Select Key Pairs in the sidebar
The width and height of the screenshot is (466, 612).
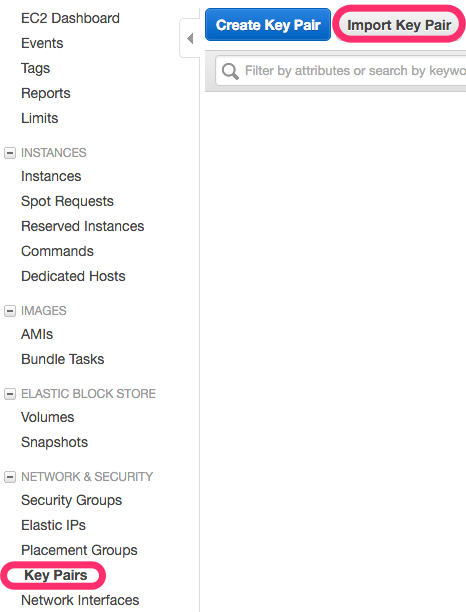click(x=55, y=575)
